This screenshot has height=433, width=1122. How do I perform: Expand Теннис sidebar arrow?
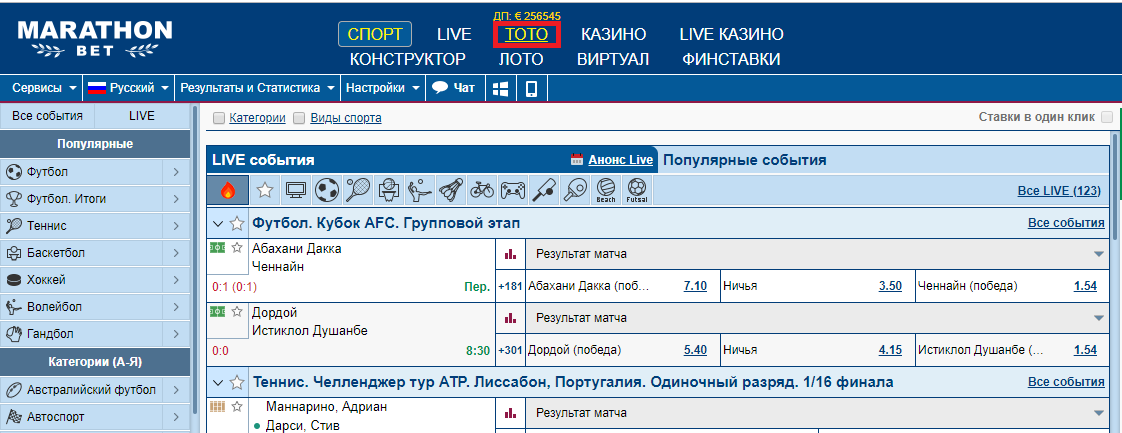click(176, 225)
